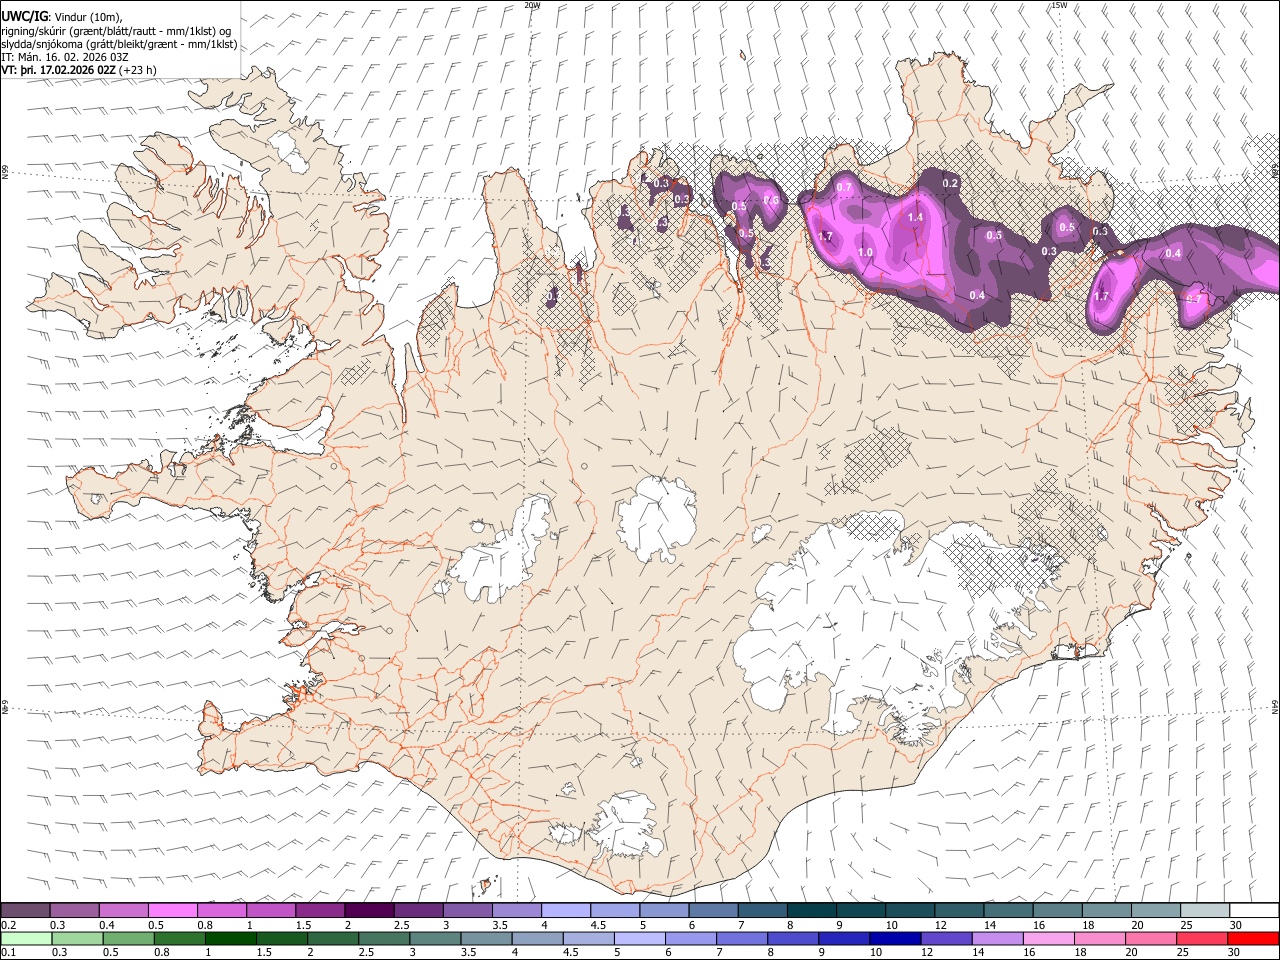Viewport: 1280px width, 960px height.
Task: Select the upper legend swatch between 12 and 14
Action: click(957, 910)
